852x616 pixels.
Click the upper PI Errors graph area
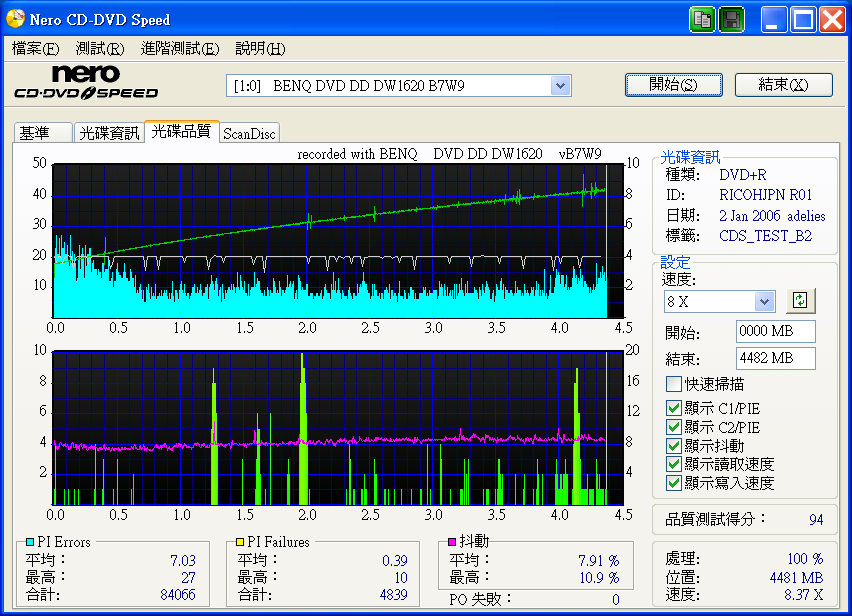click(338, 241)
